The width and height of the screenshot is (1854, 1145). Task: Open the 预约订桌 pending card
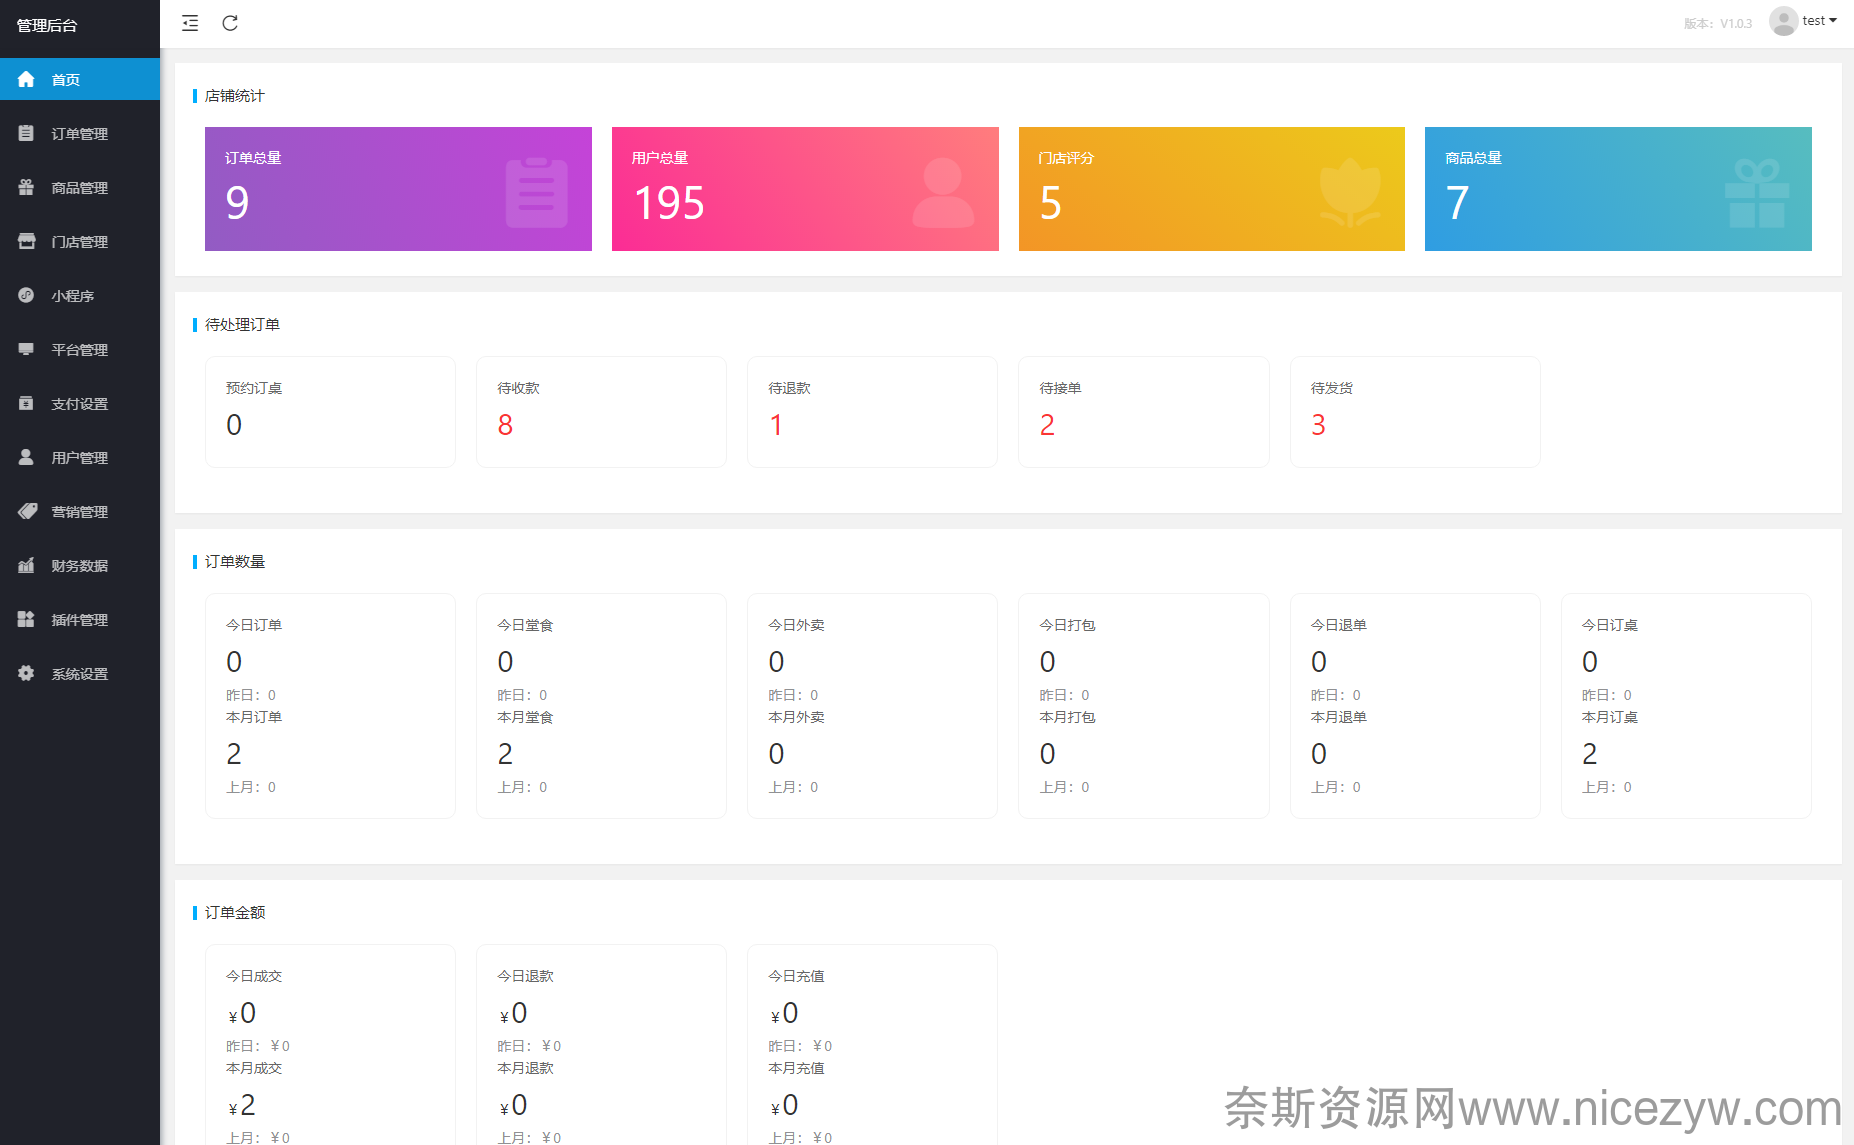click(330, 412)
